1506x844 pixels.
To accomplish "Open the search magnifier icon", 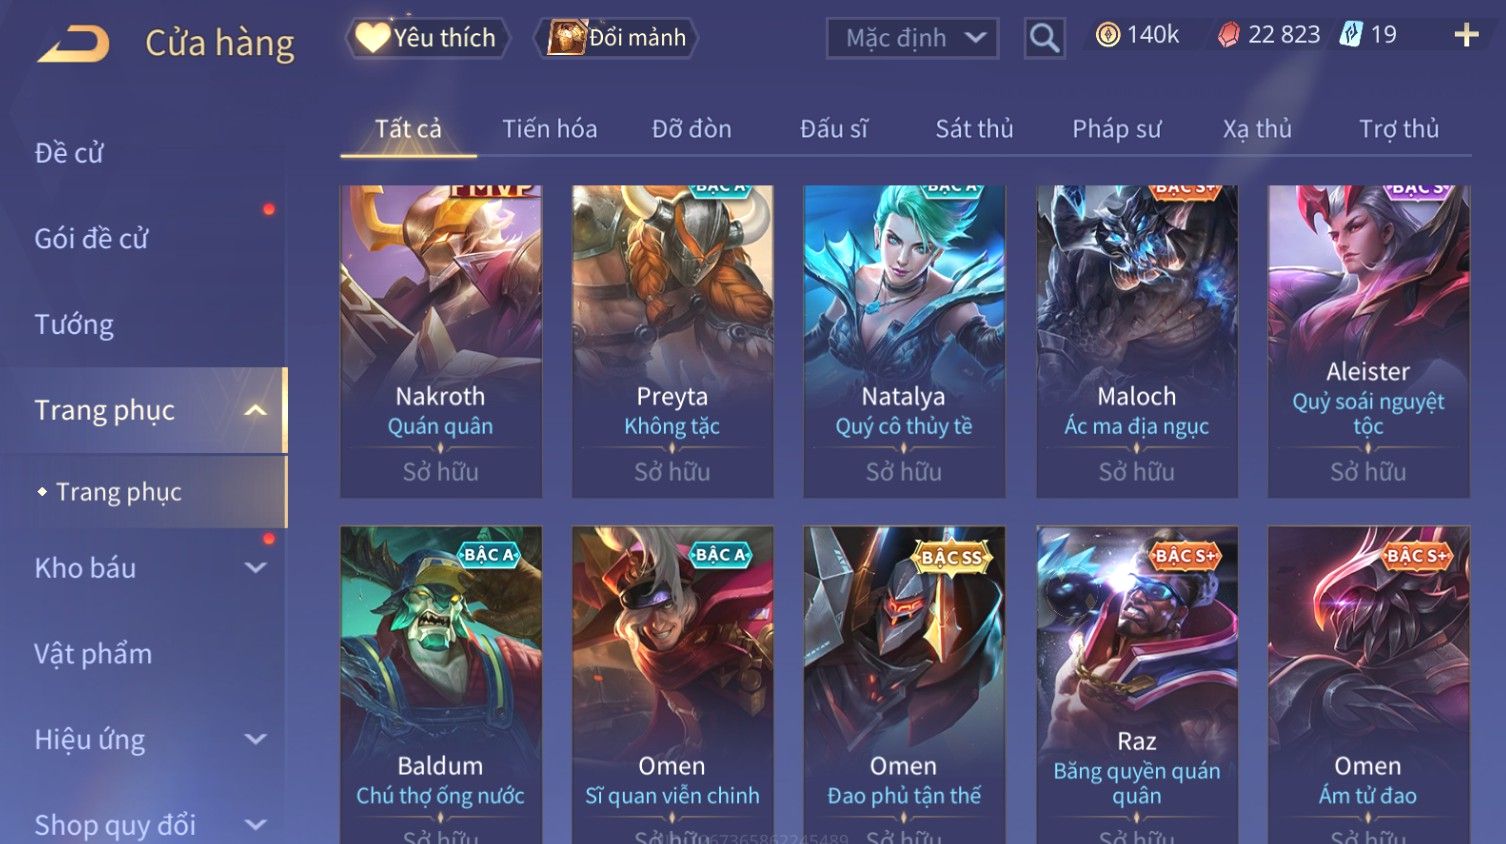I will pos(1044,39).
